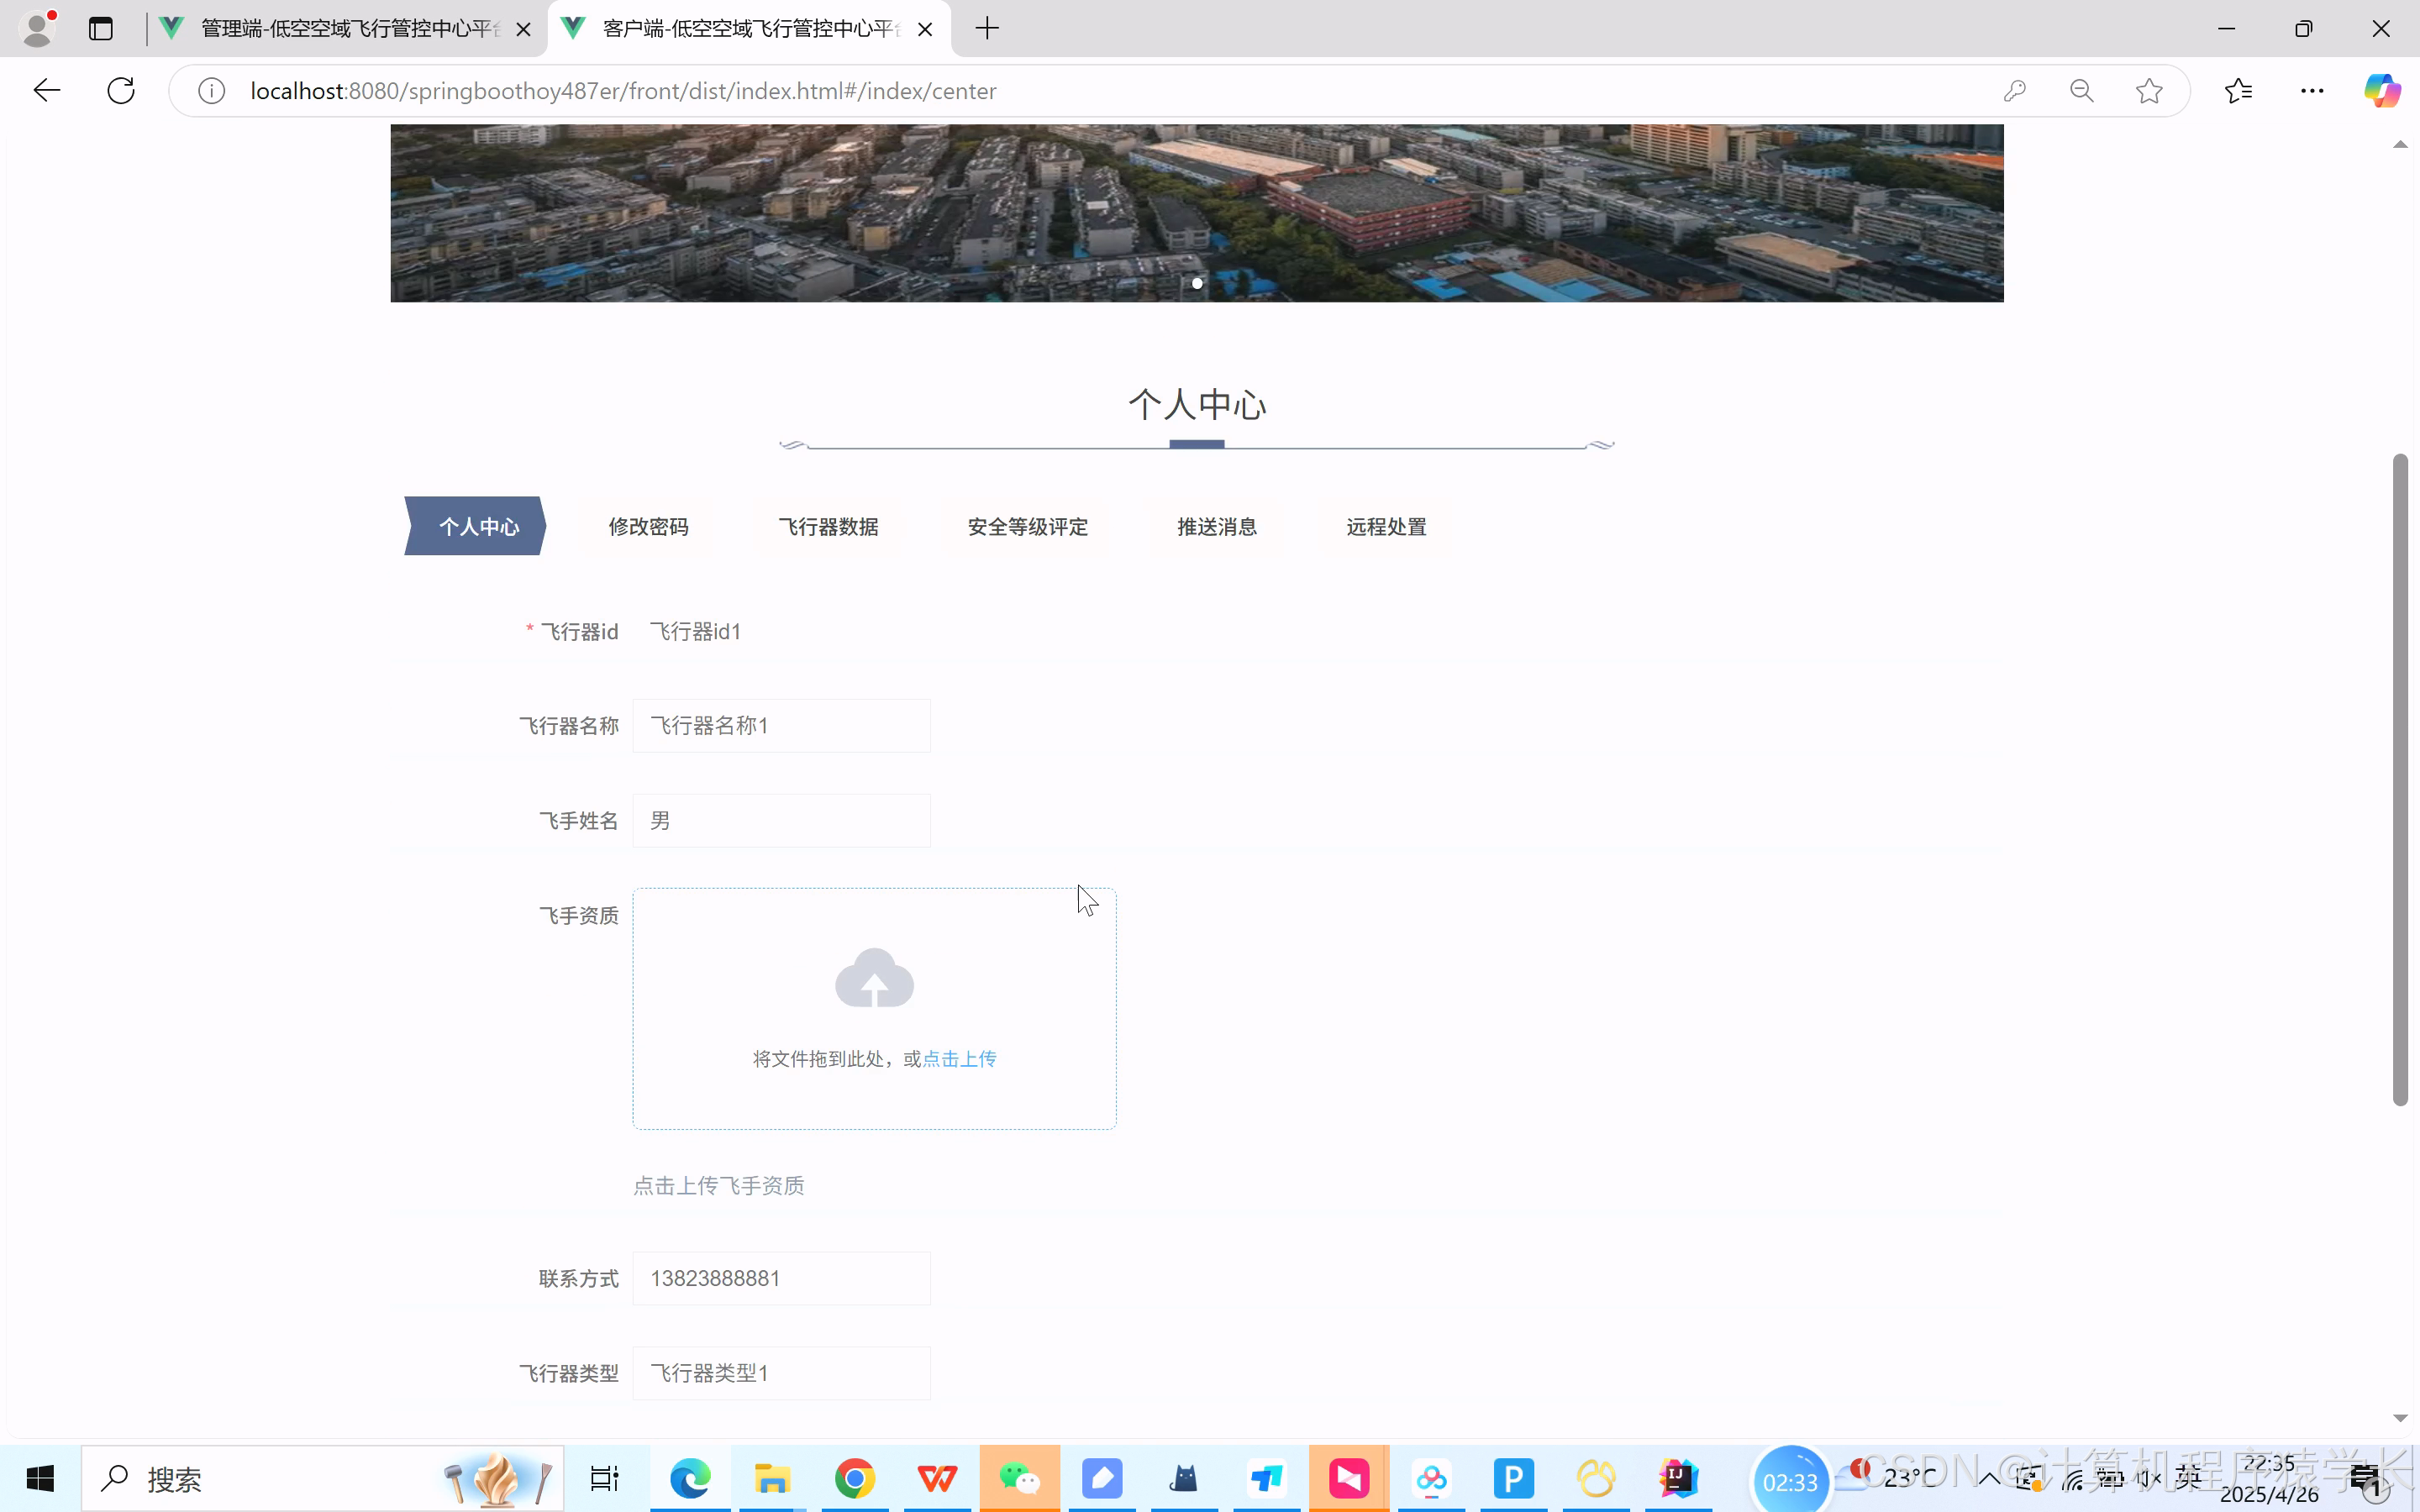Image resolution: width=2420 pixels, height=1512 pixels.
Task: Open WeChat from the taskbar
Action: [x=1020, y=1478]
